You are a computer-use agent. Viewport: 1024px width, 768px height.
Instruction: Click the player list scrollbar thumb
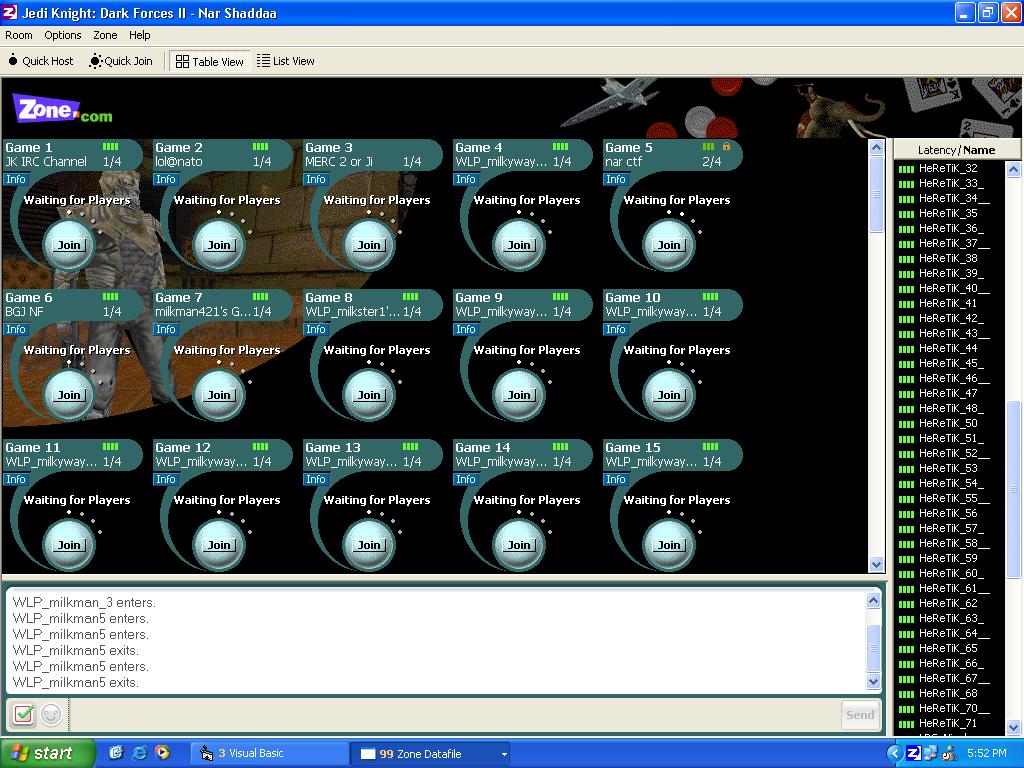(x=1014, y=488)
